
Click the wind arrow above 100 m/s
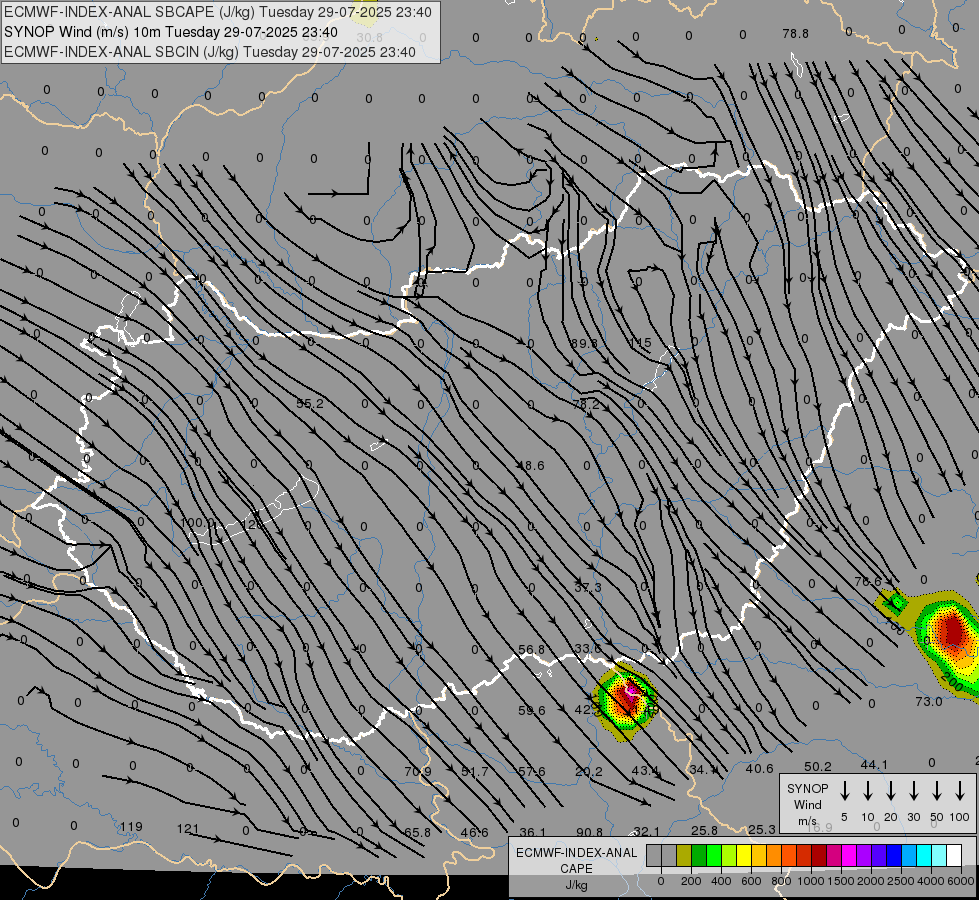tap(960, 791)
